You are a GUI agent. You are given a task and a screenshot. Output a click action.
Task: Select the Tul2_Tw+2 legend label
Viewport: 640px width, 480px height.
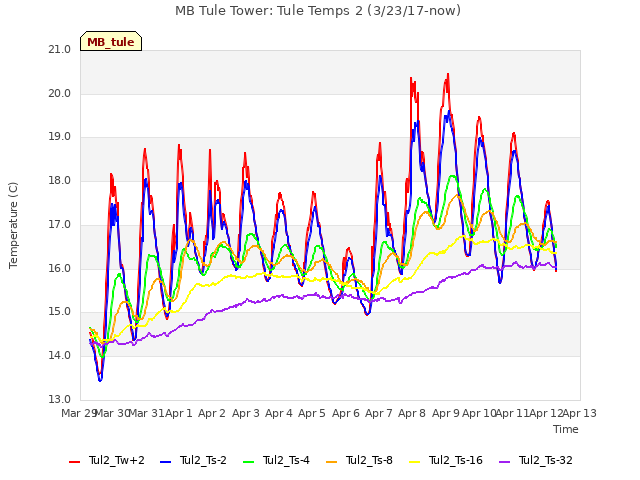[x=117, y=460]
